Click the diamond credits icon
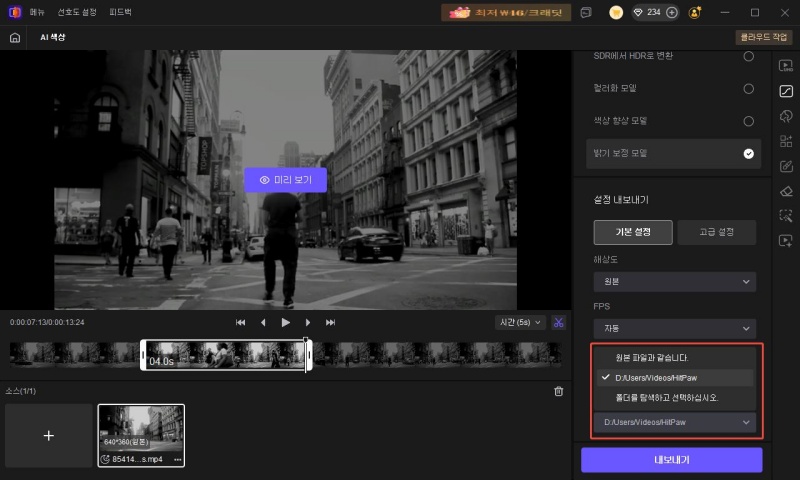 638,12
